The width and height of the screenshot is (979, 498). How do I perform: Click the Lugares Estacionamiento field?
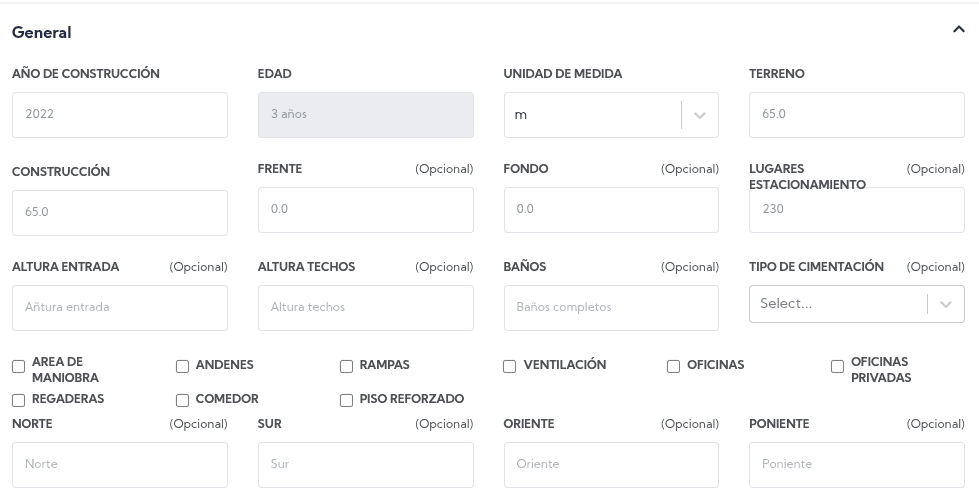pos(856,210)
